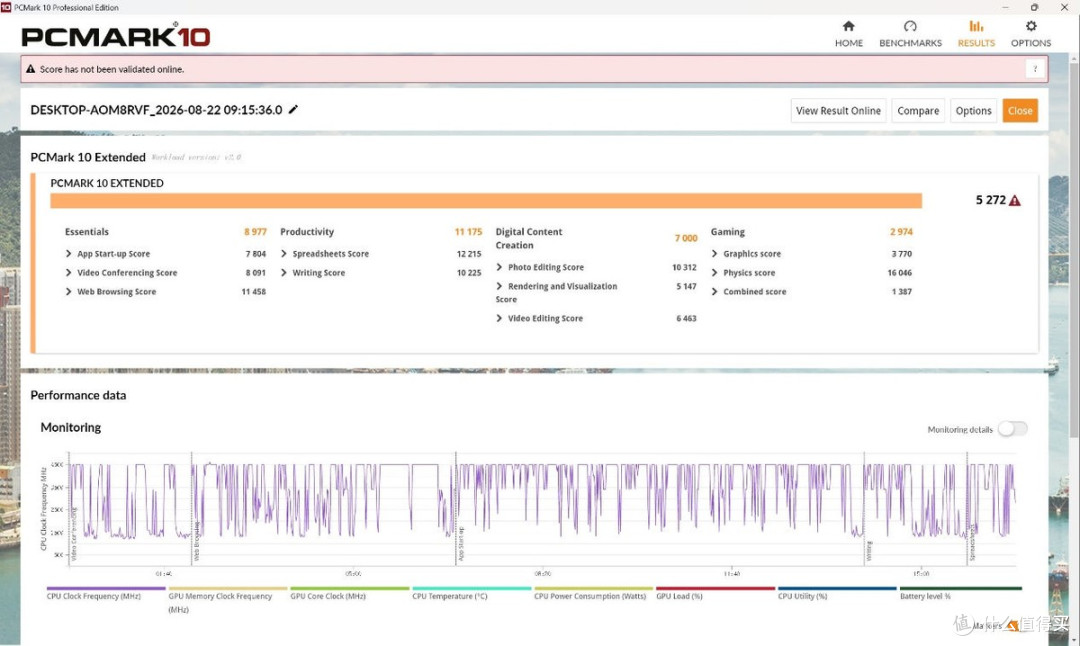Image resolution: width=1080 pixels, height=646 pixels.
Task: Click the question mark help icon in the validation banner
Action: [x=1035, y=69]
